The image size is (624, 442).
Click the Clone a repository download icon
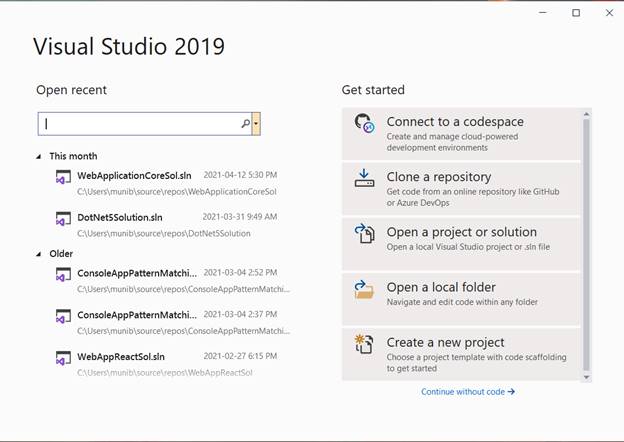tap(364, 178)
